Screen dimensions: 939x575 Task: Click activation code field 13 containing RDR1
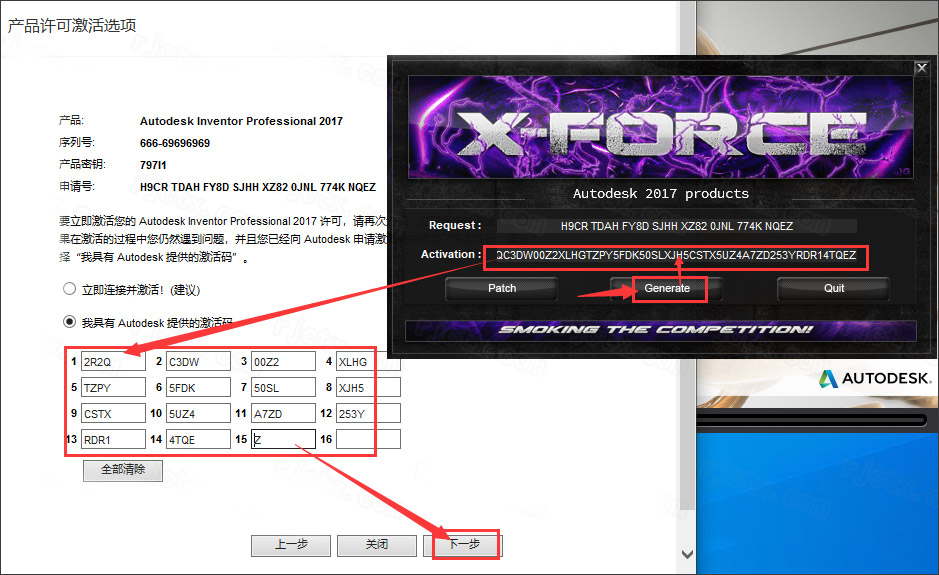(113, 439)
